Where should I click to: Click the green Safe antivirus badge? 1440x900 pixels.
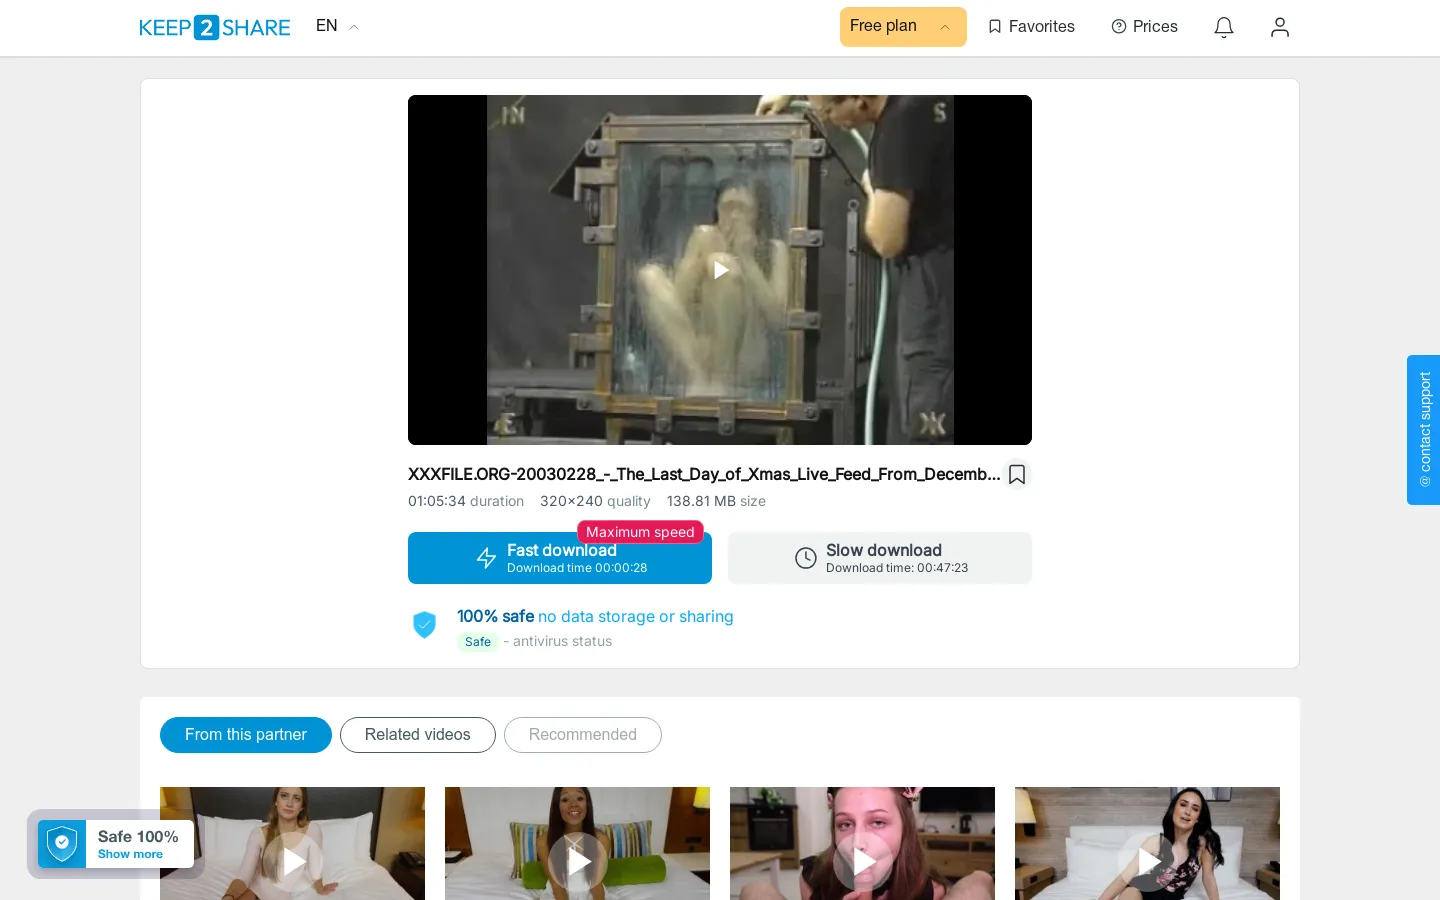point(478,642)
